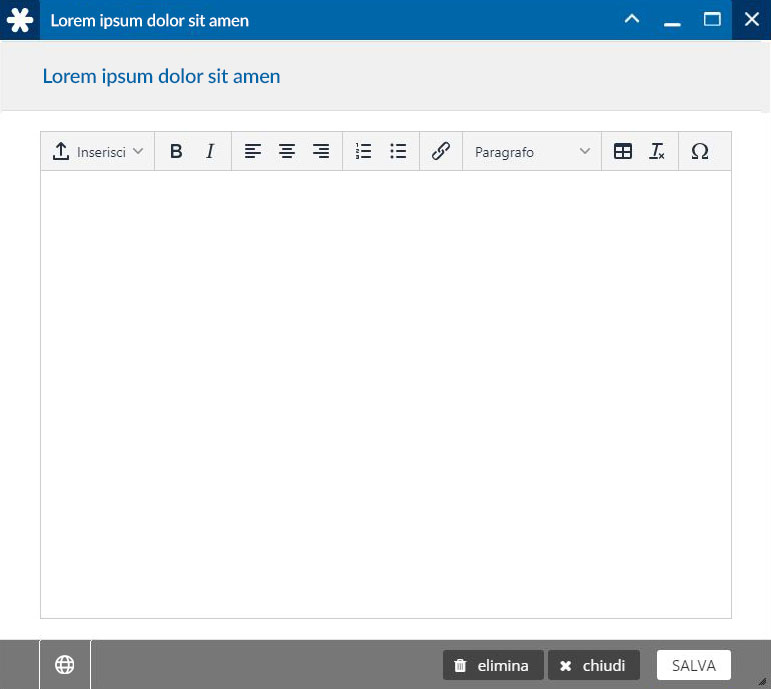Maximize the window from title bar

[x=712, y=20]
